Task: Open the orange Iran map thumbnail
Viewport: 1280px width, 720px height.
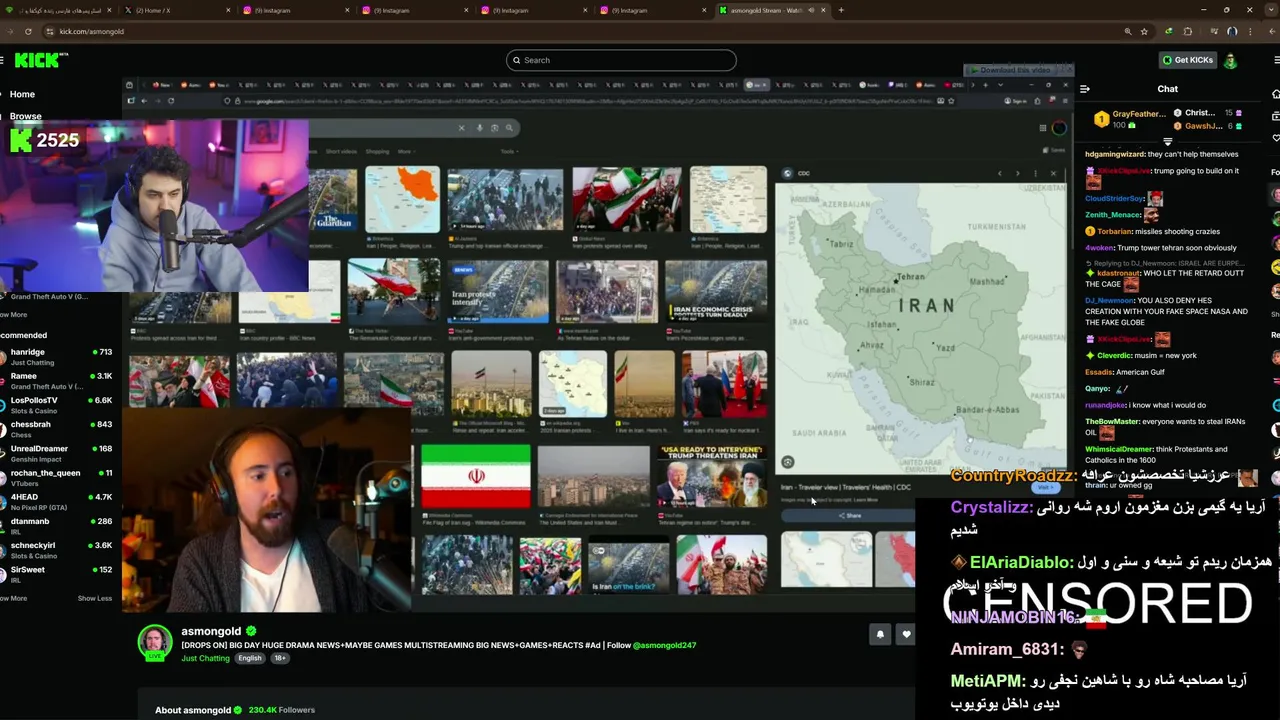Action: click(x=402, y=199)
